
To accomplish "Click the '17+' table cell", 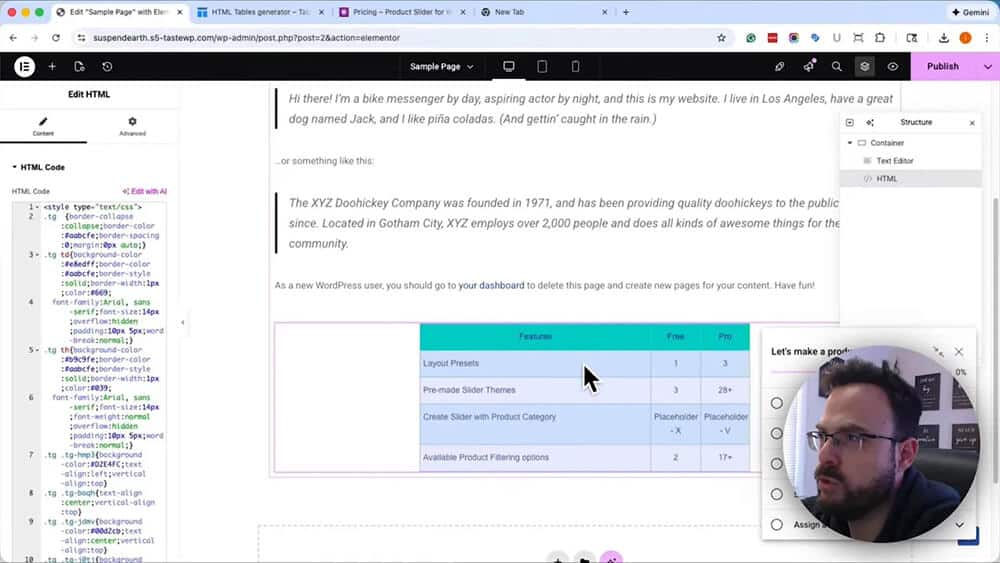I will [x=725, y=458].
